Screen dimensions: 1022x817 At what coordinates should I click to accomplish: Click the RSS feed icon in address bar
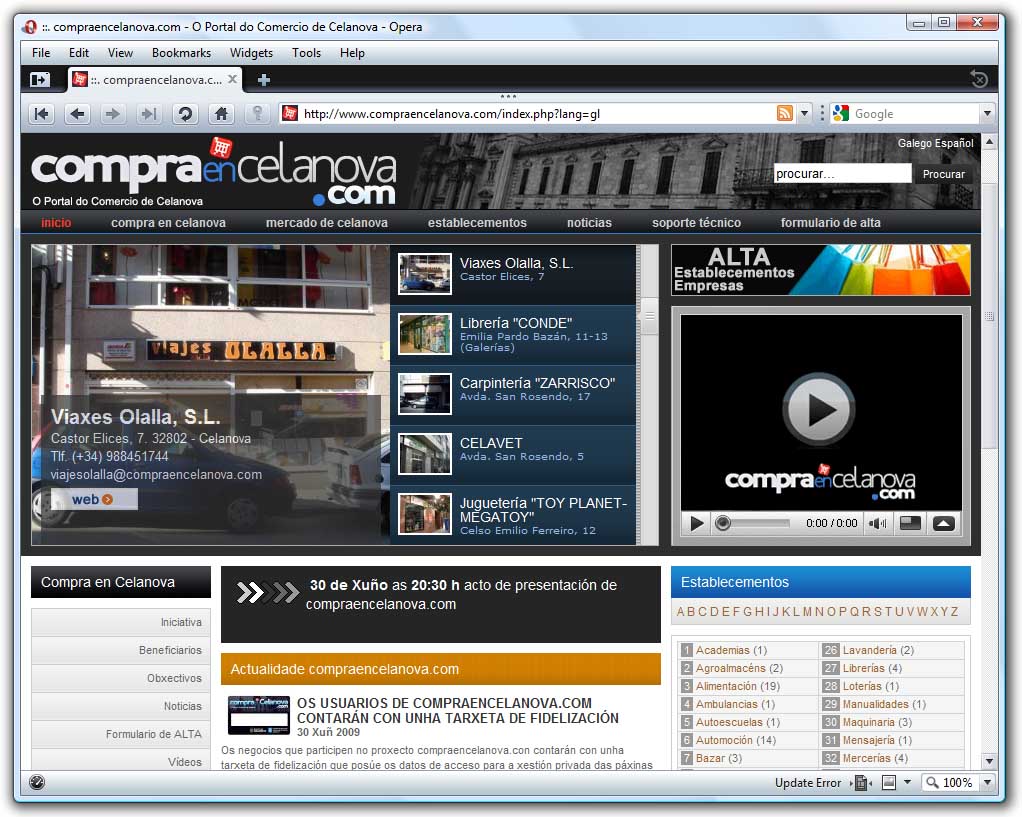pos(785,113)
